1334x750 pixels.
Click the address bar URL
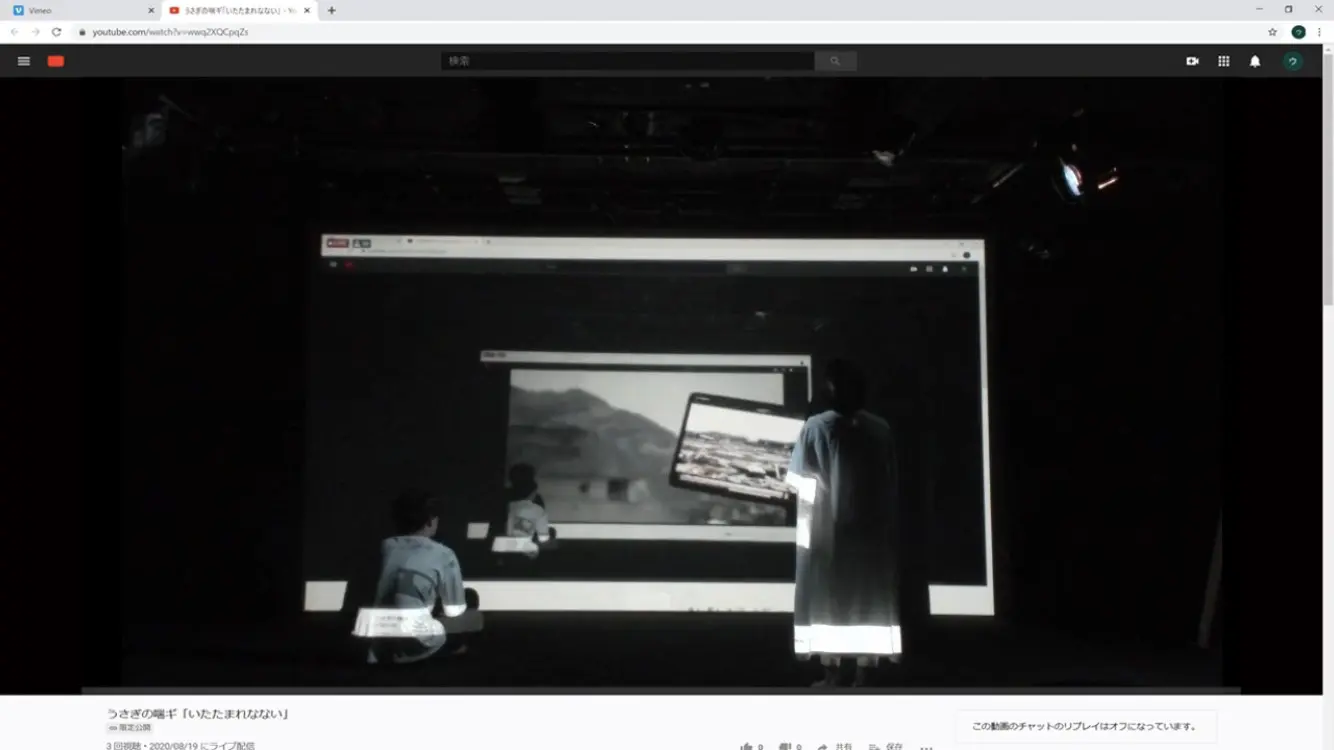(x=170, y=32)
